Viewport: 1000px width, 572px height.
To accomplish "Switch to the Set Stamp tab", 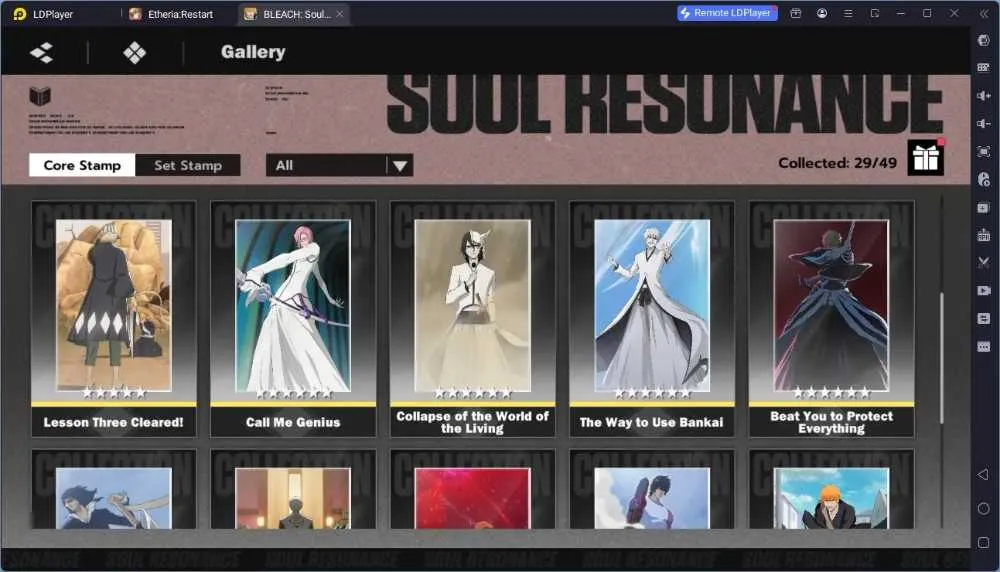I will click(x=188, y=165).
